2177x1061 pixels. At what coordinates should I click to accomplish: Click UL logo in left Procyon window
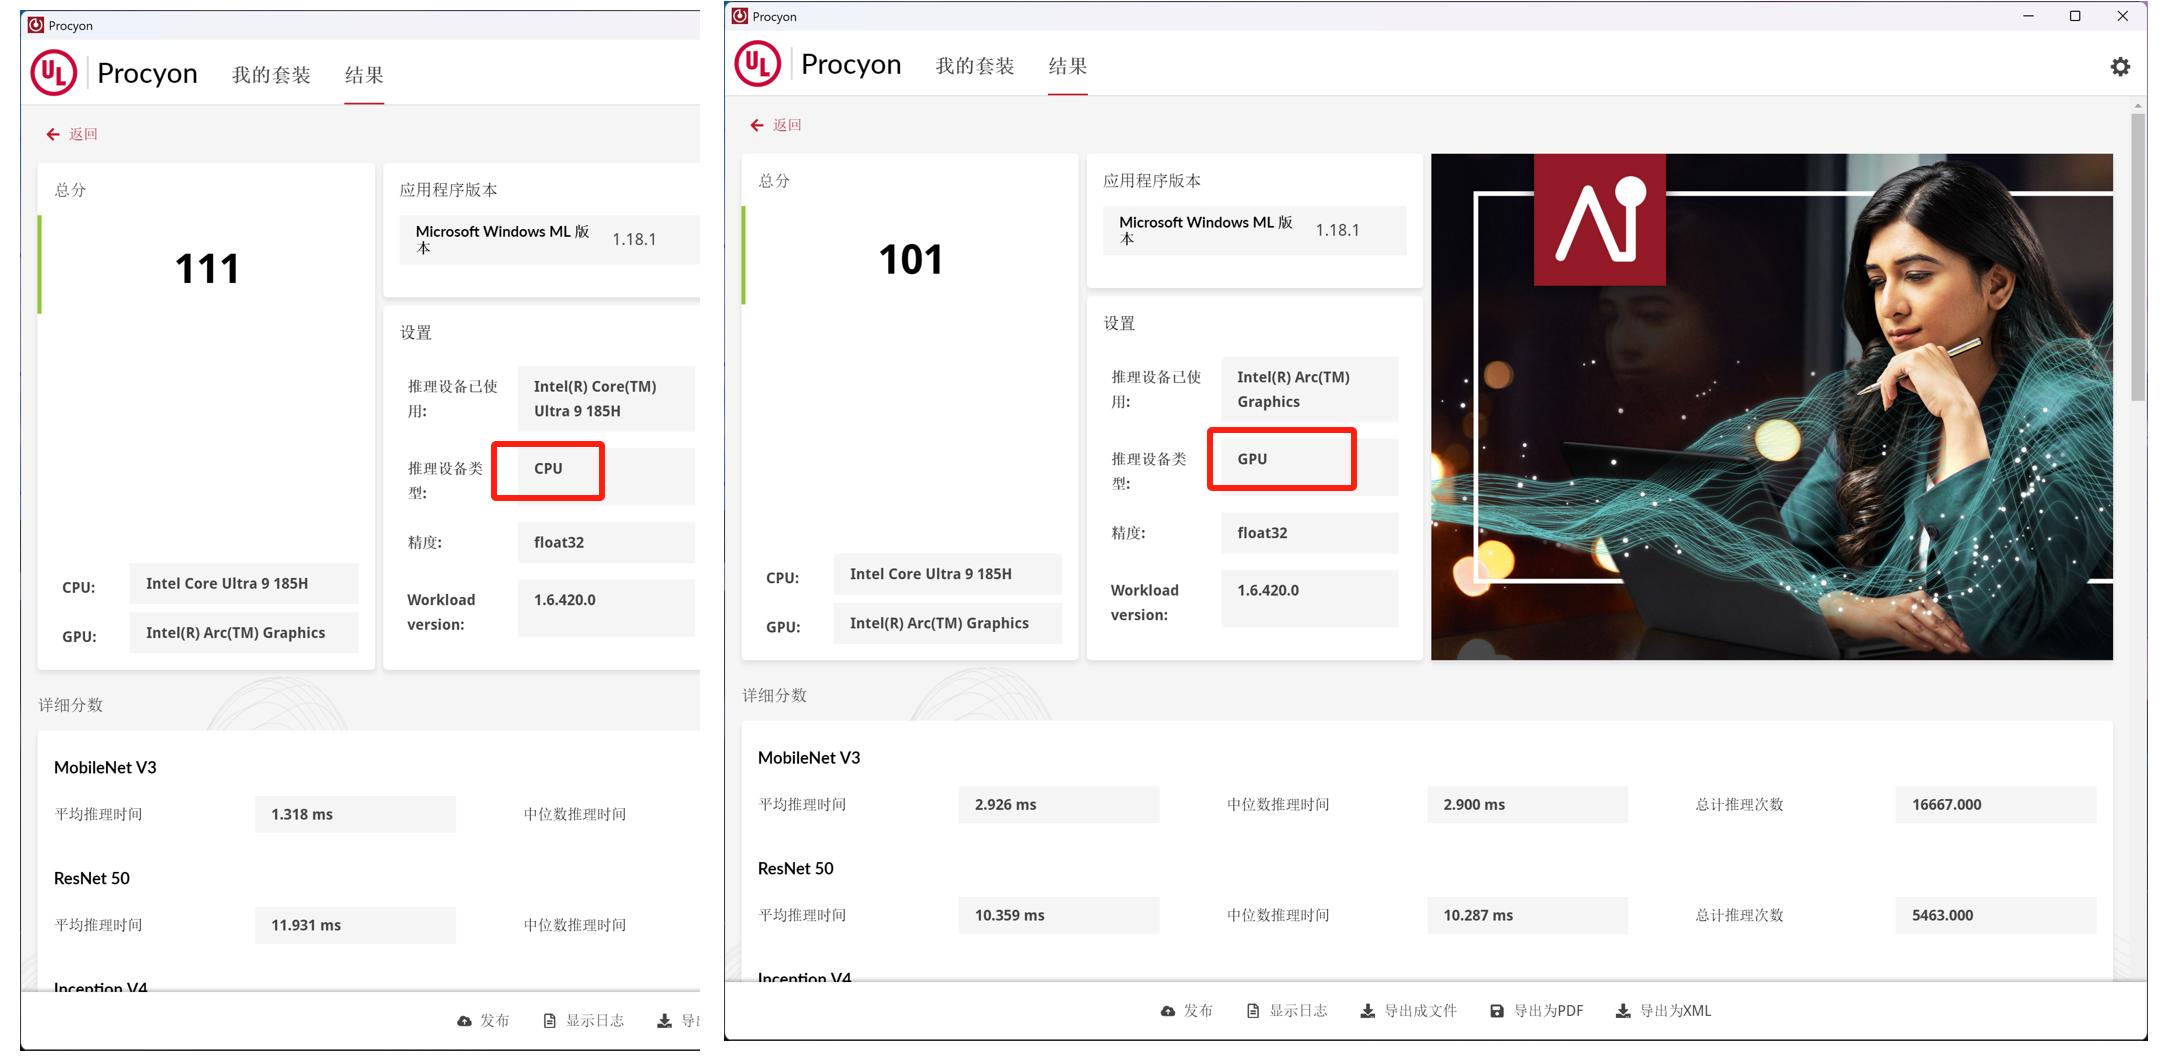(x=54, y=74)
